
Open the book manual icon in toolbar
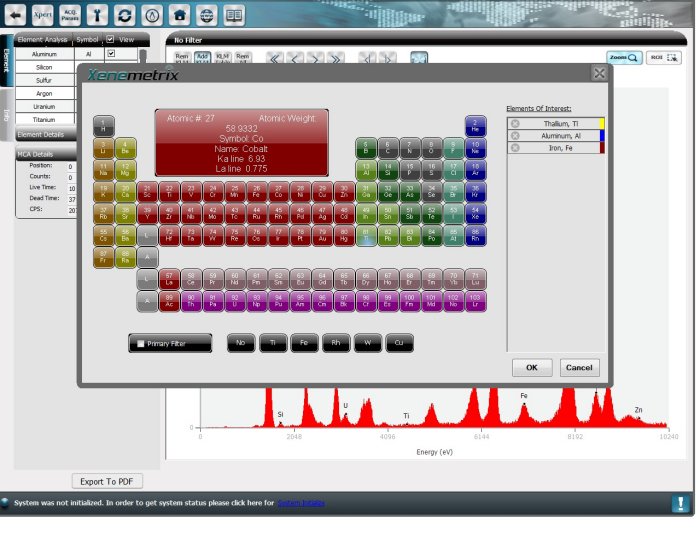234,15
